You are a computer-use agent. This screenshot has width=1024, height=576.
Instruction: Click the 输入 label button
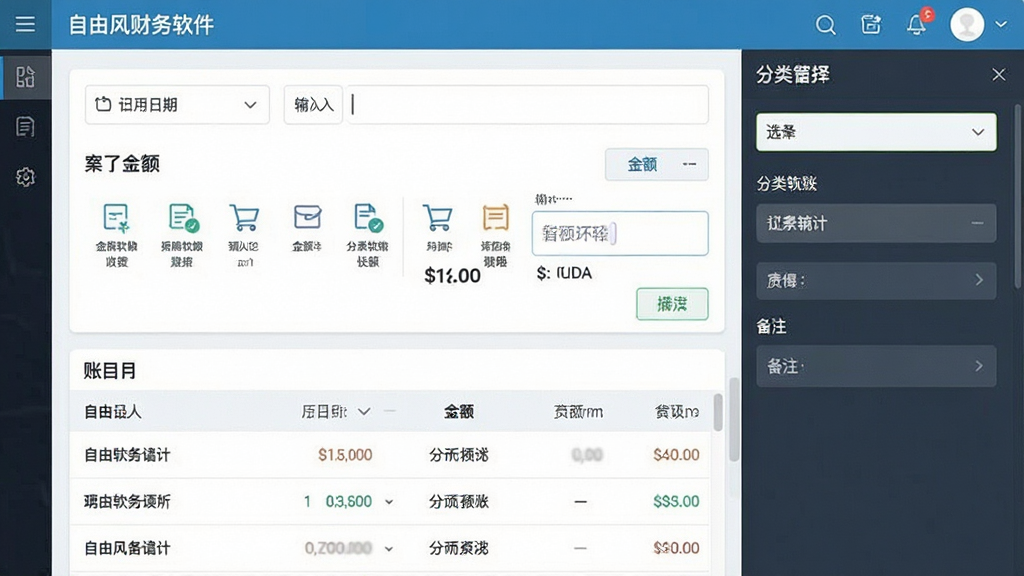click(x=313, y=104)
